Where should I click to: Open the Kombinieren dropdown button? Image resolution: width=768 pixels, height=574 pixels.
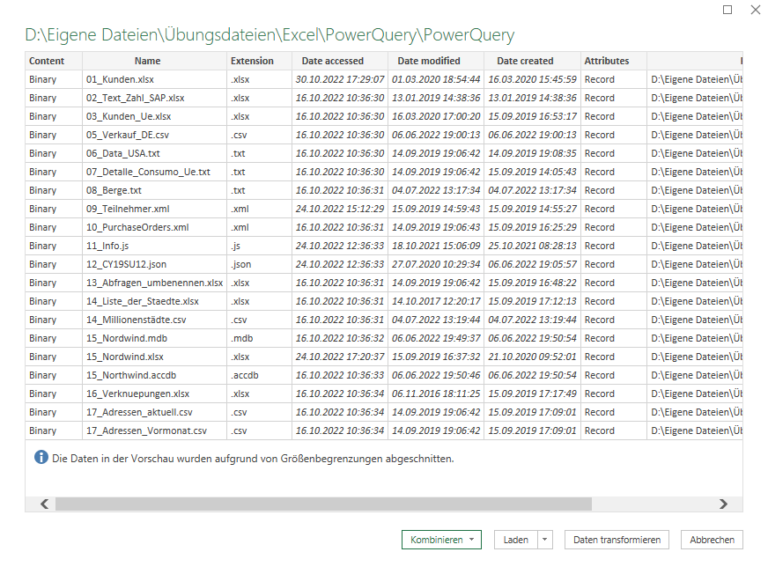click(x=441, y=540)
